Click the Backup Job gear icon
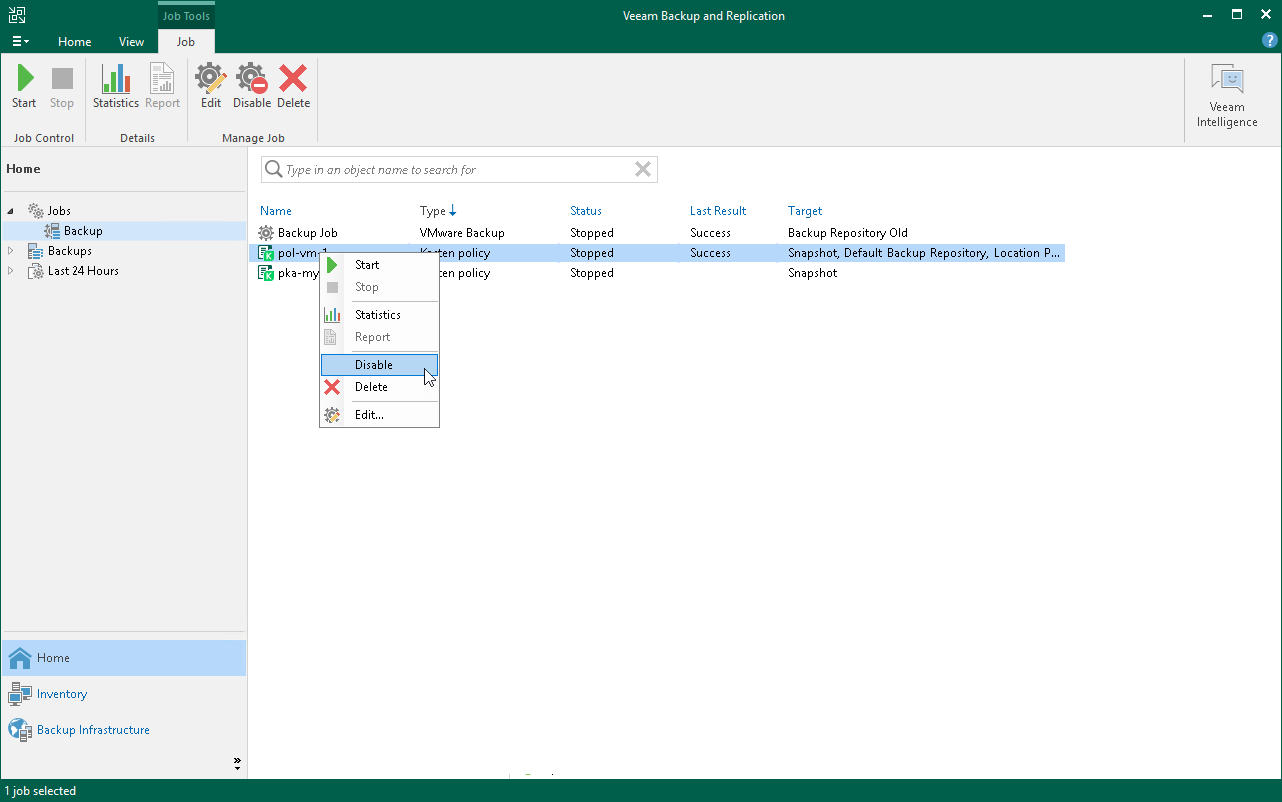 coord(266,233)
